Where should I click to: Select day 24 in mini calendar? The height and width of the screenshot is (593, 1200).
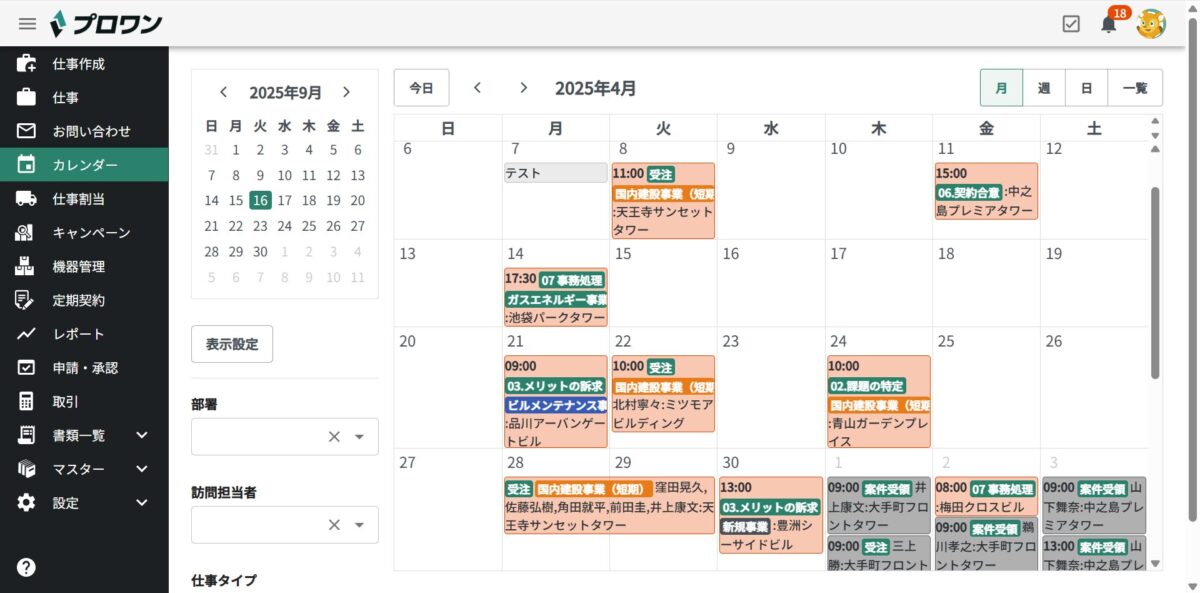coord(284,226)
